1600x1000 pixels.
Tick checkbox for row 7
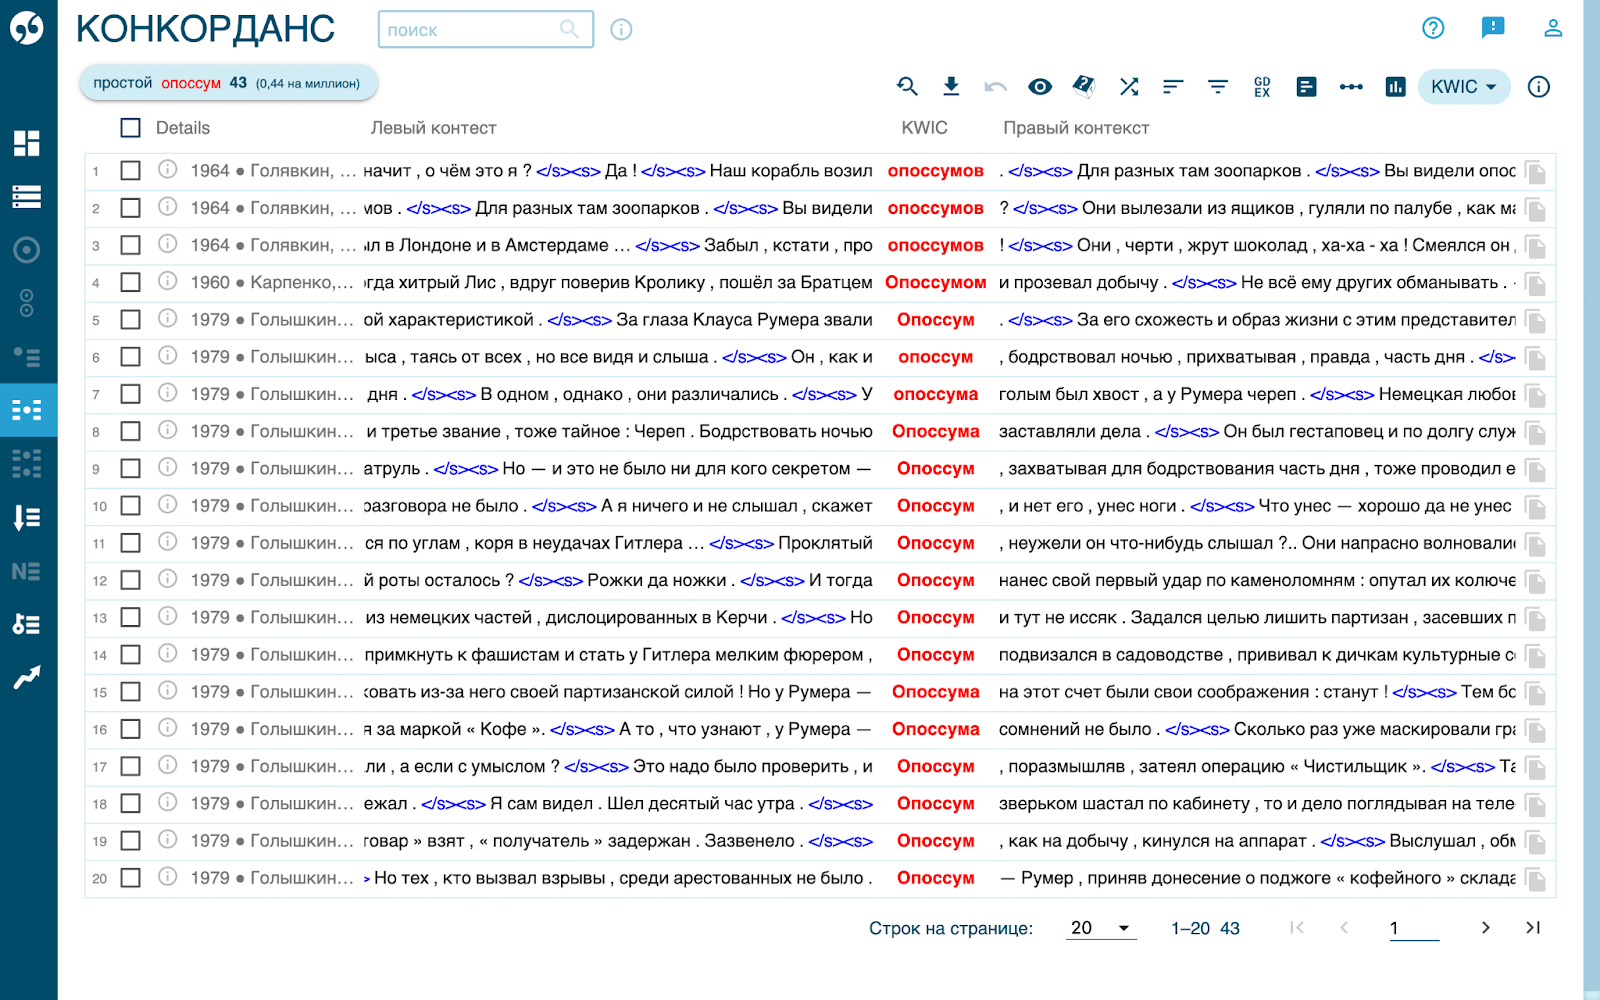(130, 394)
